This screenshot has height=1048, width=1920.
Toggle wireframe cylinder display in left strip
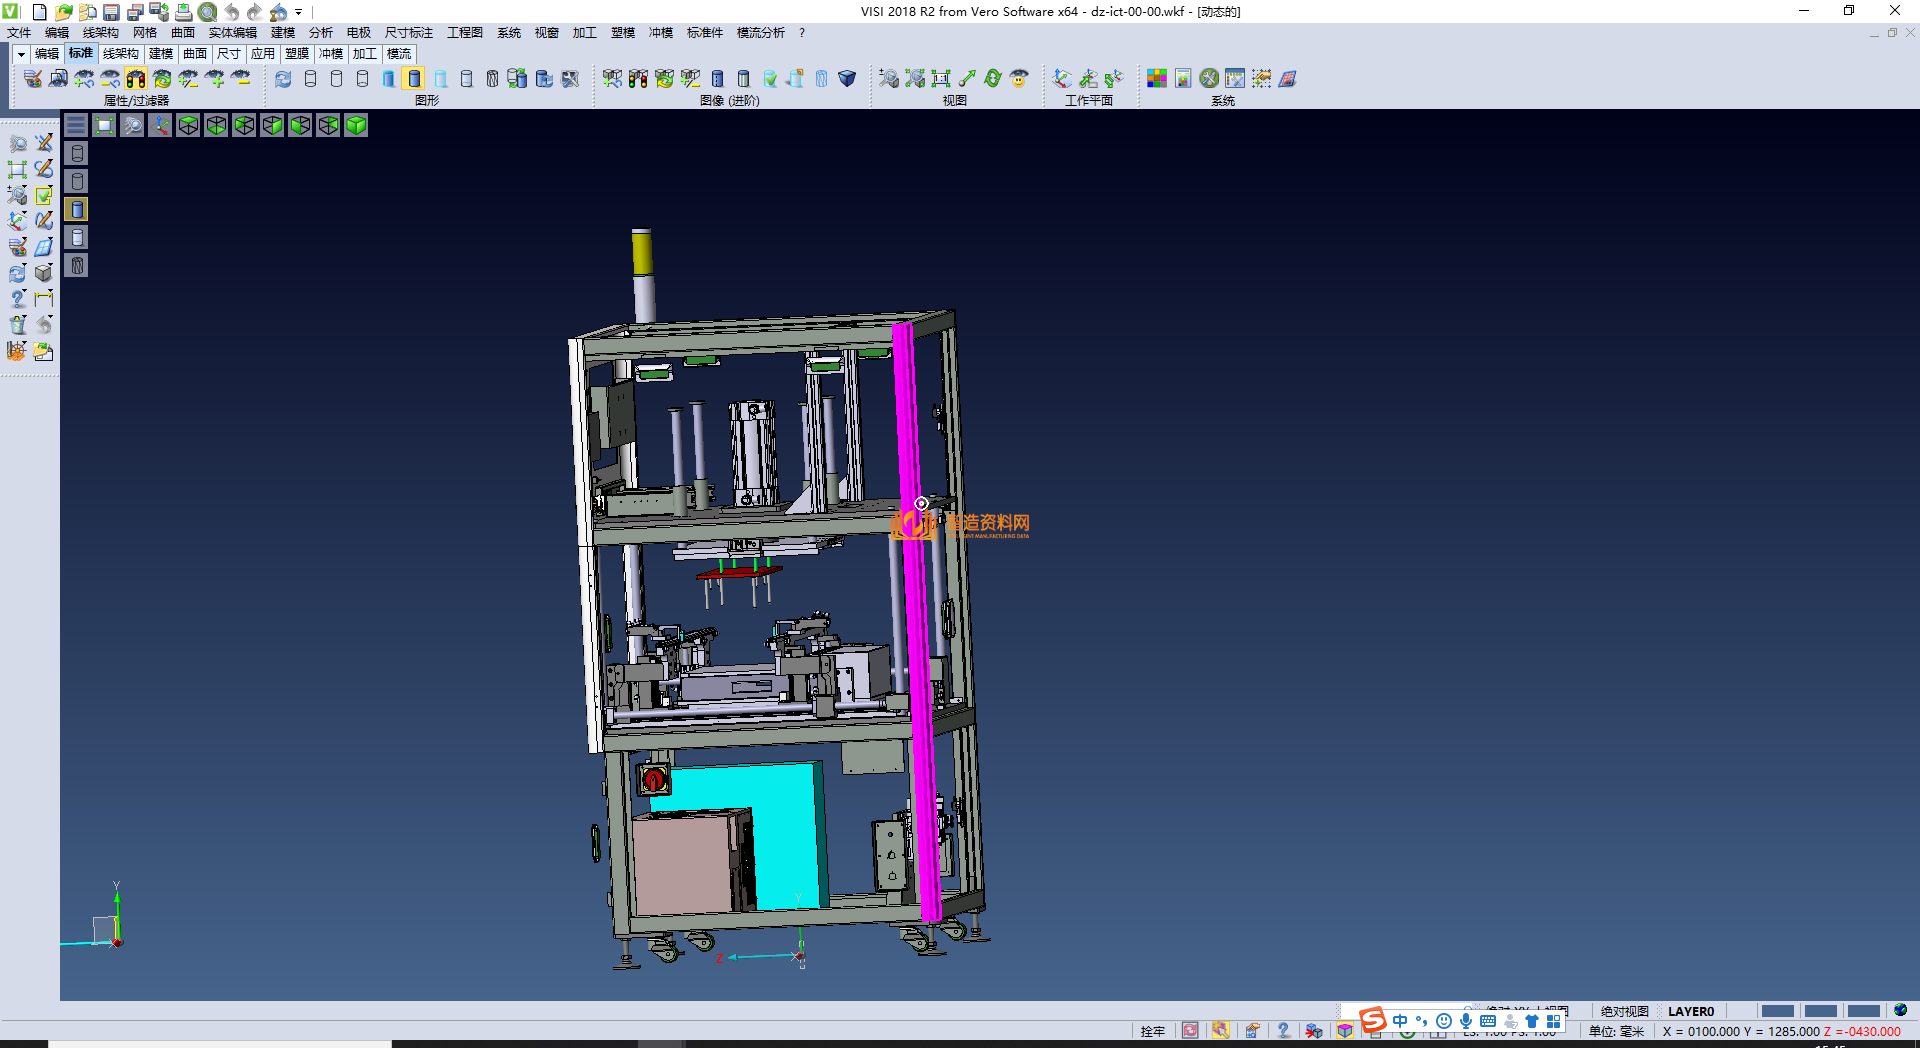77,153
